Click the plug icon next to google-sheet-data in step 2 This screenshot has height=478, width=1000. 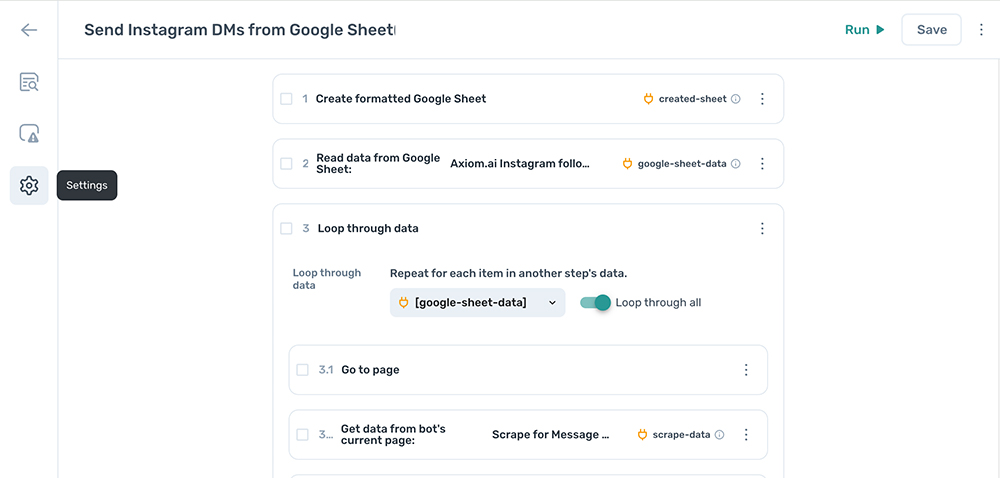pos(628,164)
